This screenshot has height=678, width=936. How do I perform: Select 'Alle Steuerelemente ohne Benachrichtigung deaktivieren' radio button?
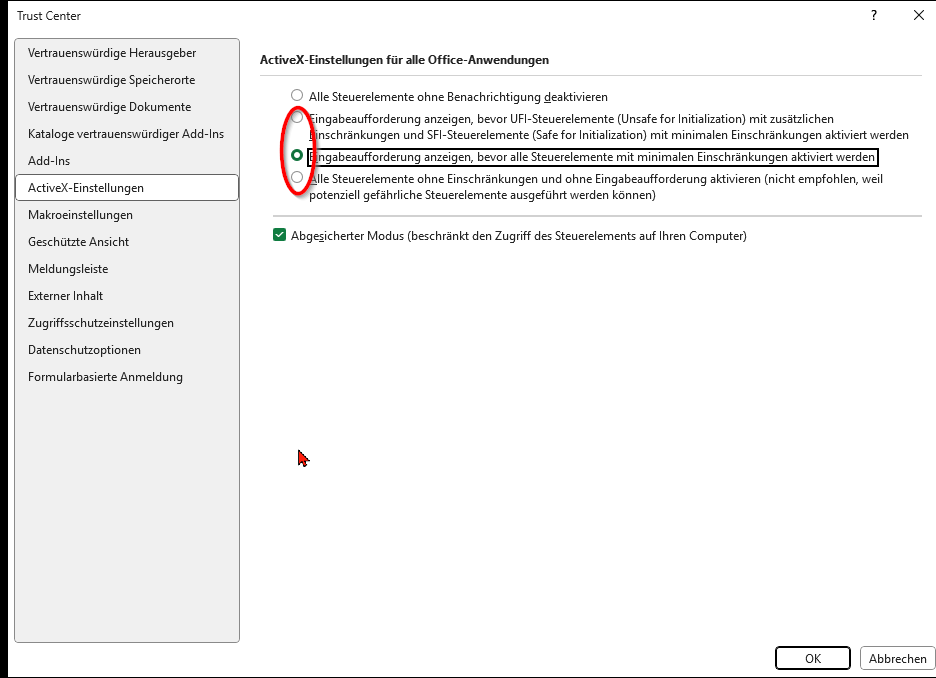pos(297,96)
